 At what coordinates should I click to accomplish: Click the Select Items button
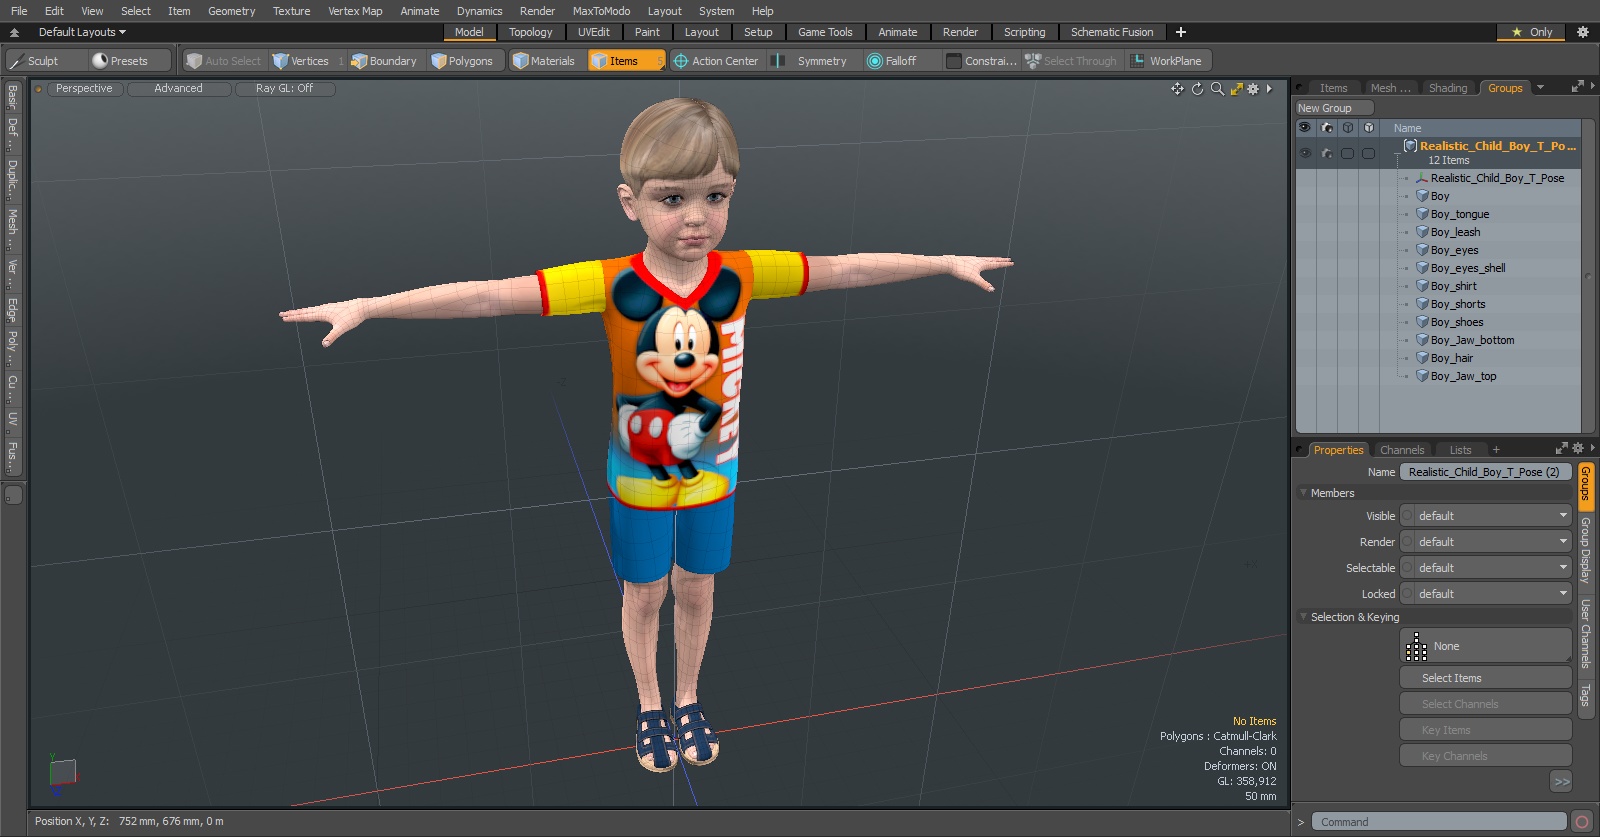coord(1486,678)
